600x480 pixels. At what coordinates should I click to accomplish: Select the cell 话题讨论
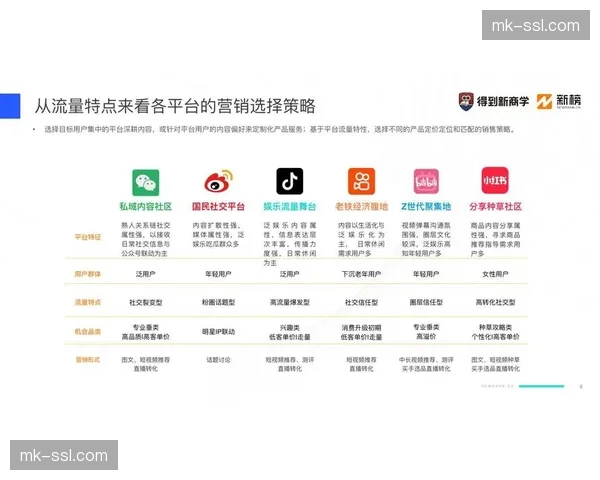coord(218,360)
